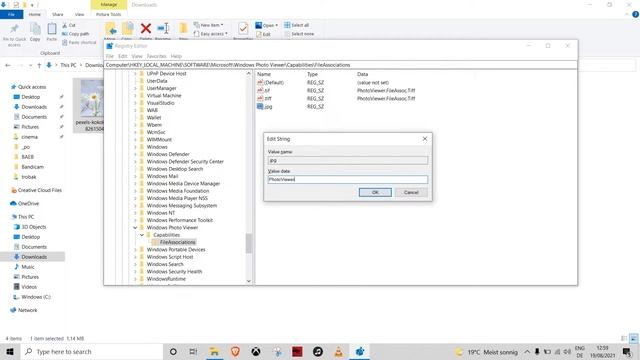Image resolution: width=640 pixels, height=360 pixels.
Task: Close the Edit String dialog with X
Action: coord(425,139)
